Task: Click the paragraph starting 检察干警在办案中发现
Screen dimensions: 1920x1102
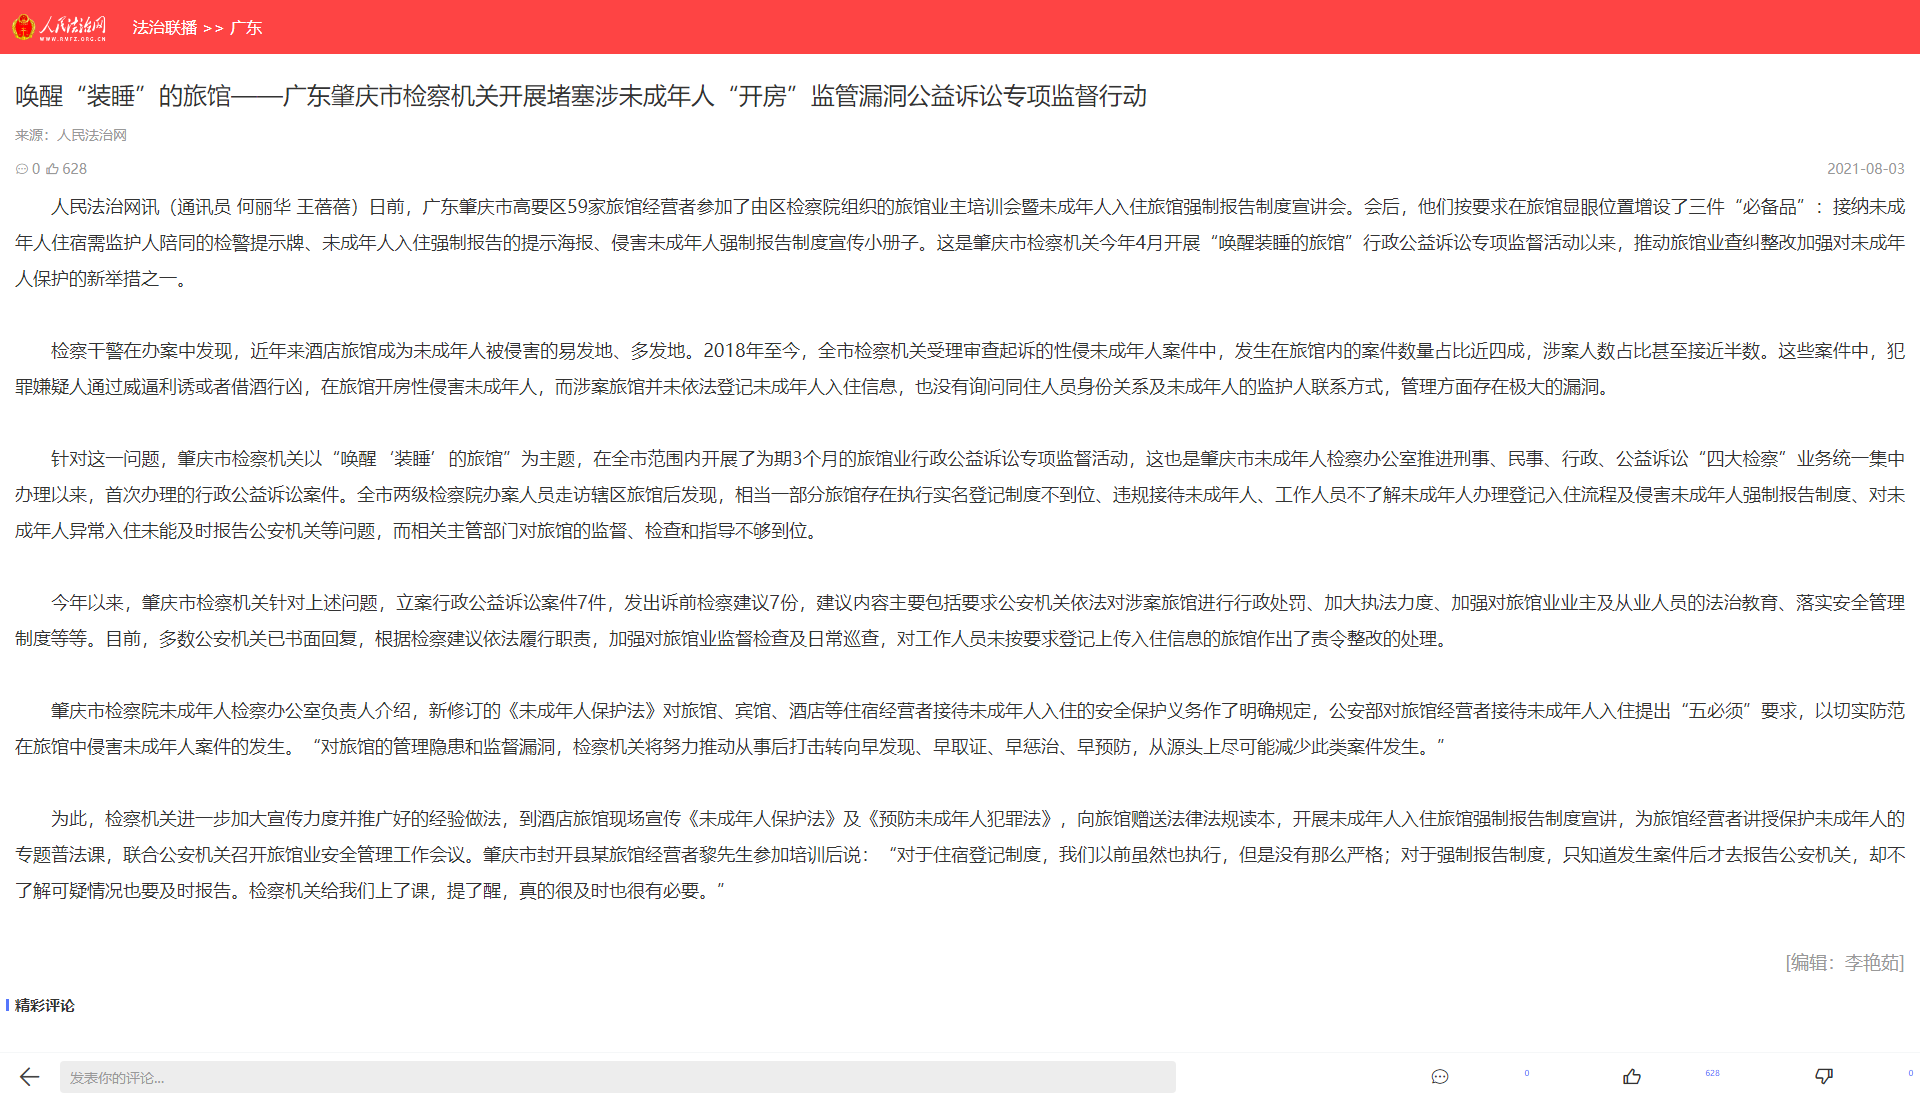Action: tap(960, 369)
